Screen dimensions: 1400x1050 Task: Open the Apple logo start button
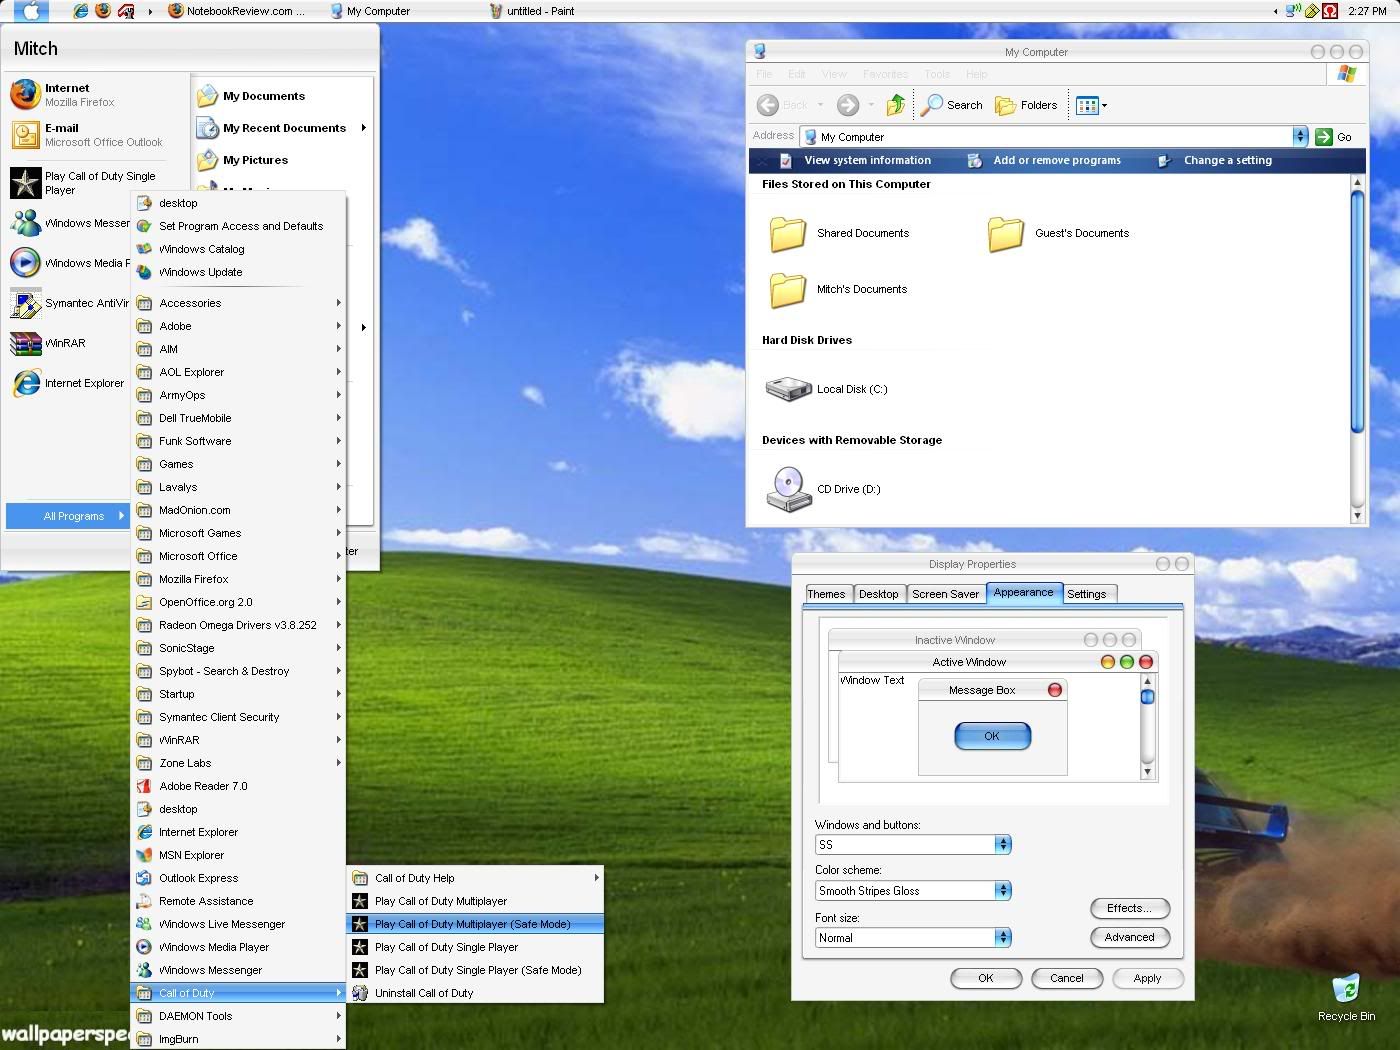coord(30,11)
